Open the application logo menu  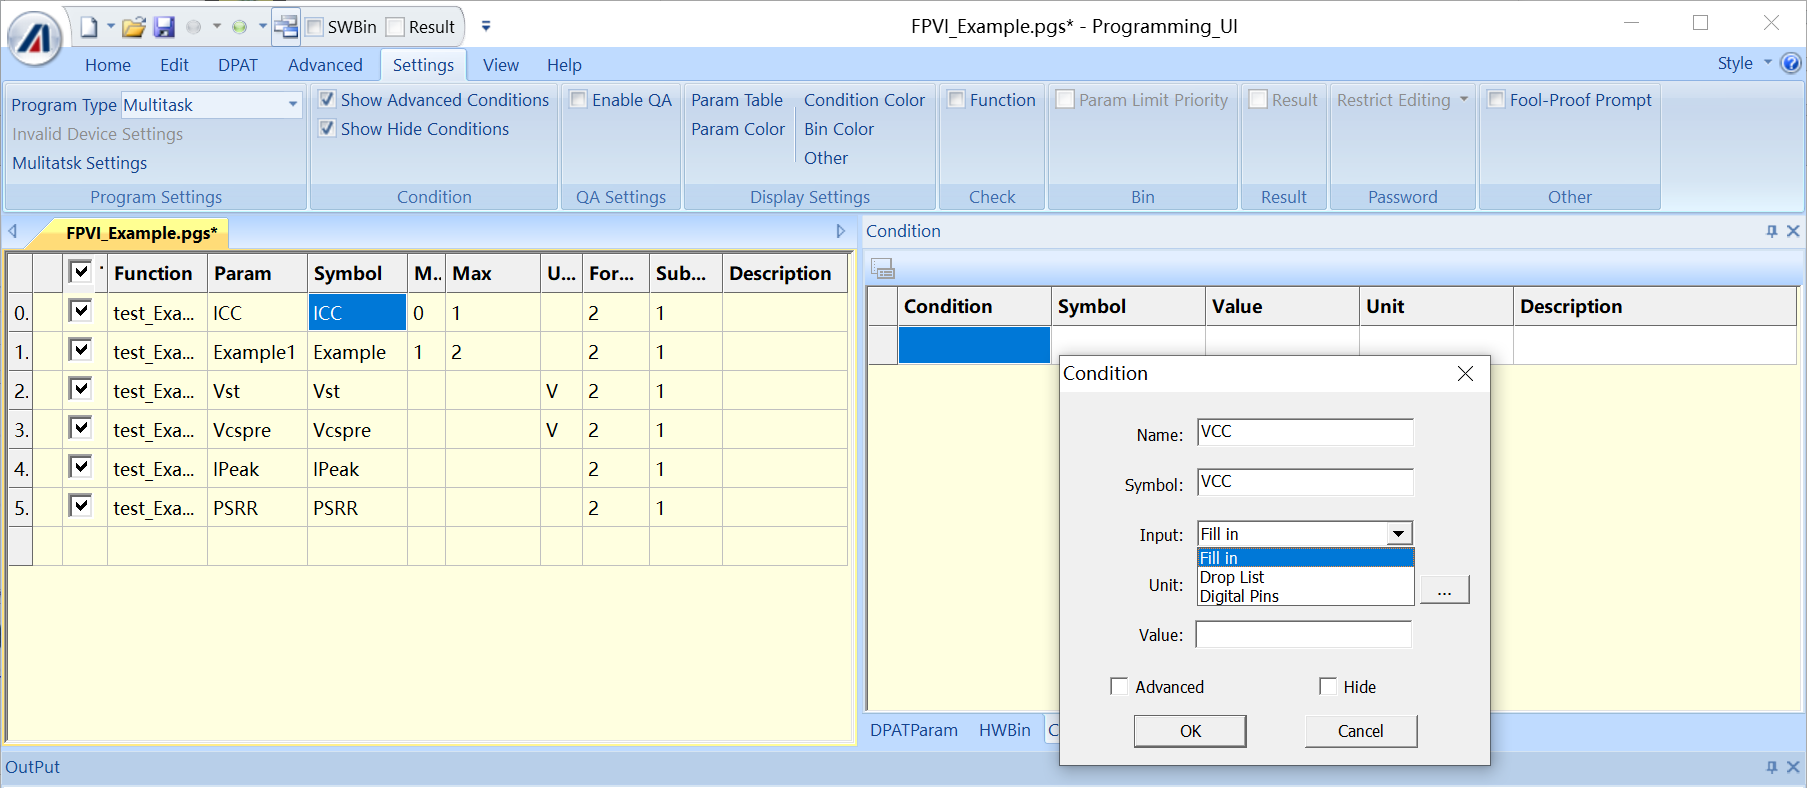click(x=35, y=38)
